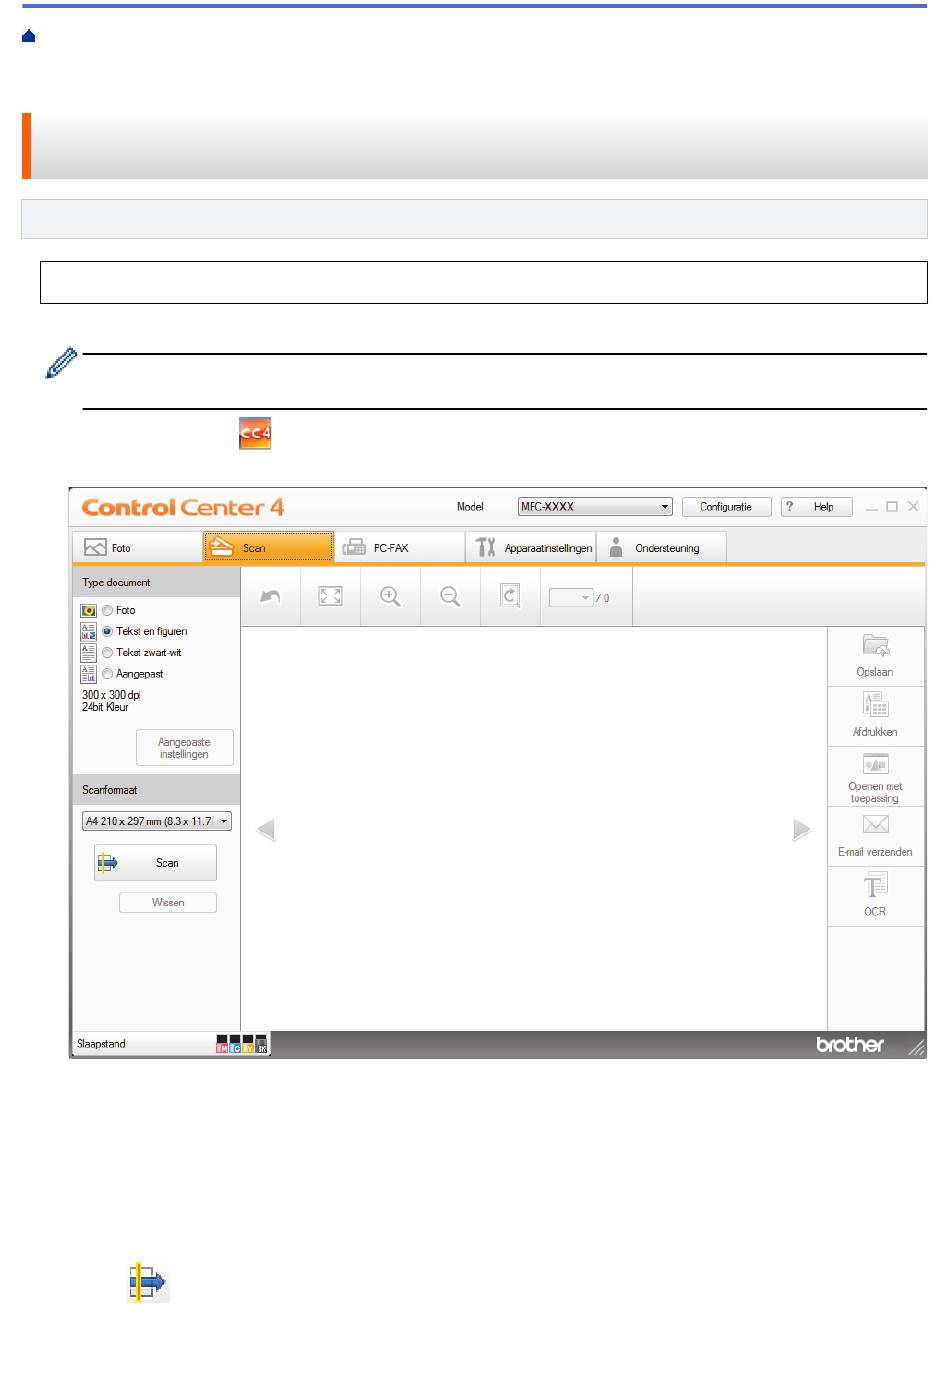Open the PC-FAX tab
Screen dimensions: 950x1387
pyautogui.click(x=399, y=548)
